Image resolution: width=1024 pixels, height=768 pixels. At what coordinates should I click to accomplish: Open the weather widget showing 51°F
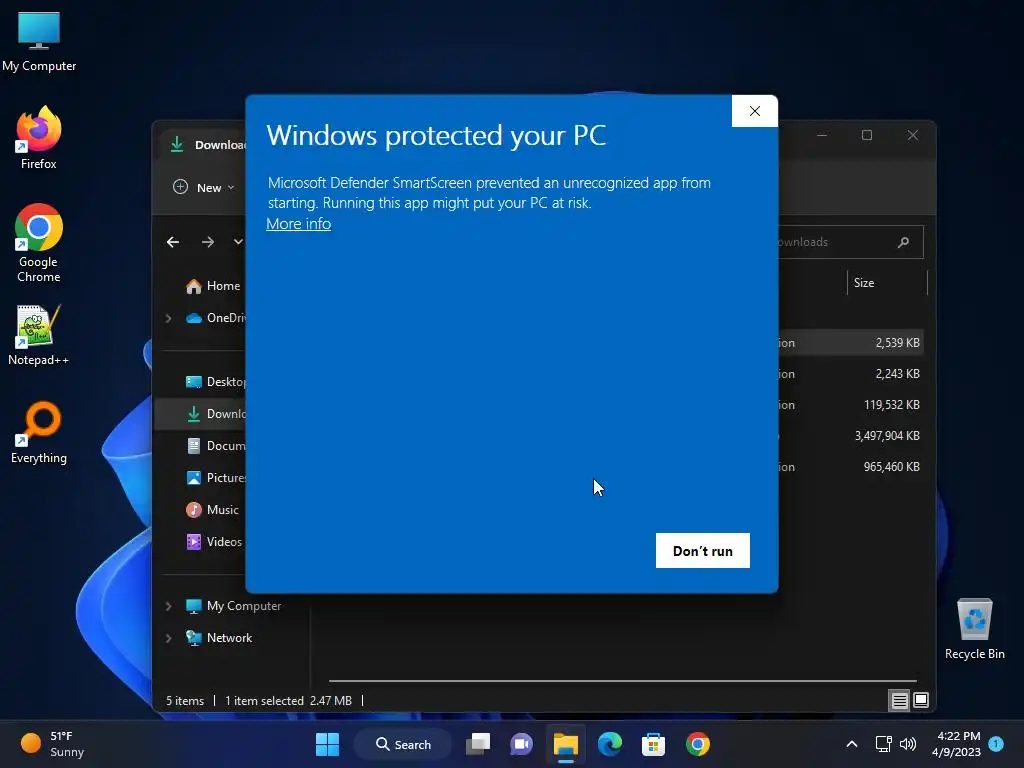52,744
